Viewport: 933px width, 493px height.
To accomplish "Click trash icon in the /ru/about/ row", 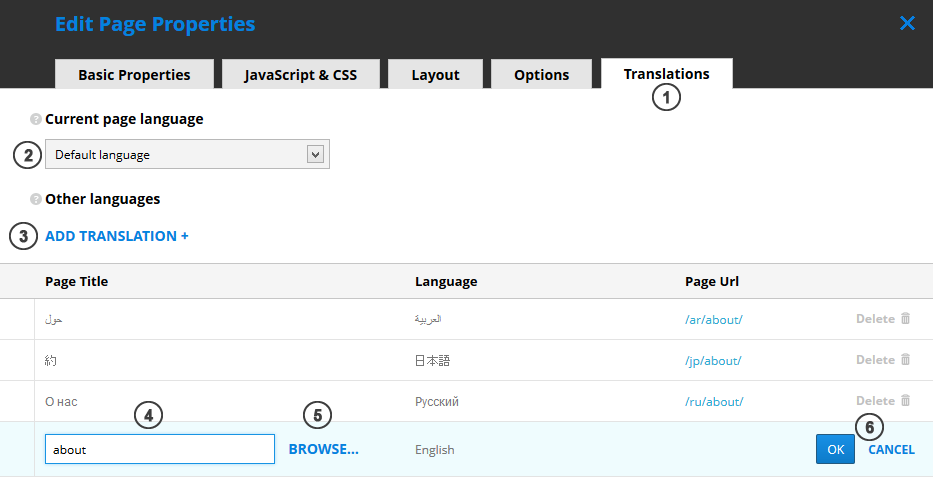I will click(x=906, y=400).
